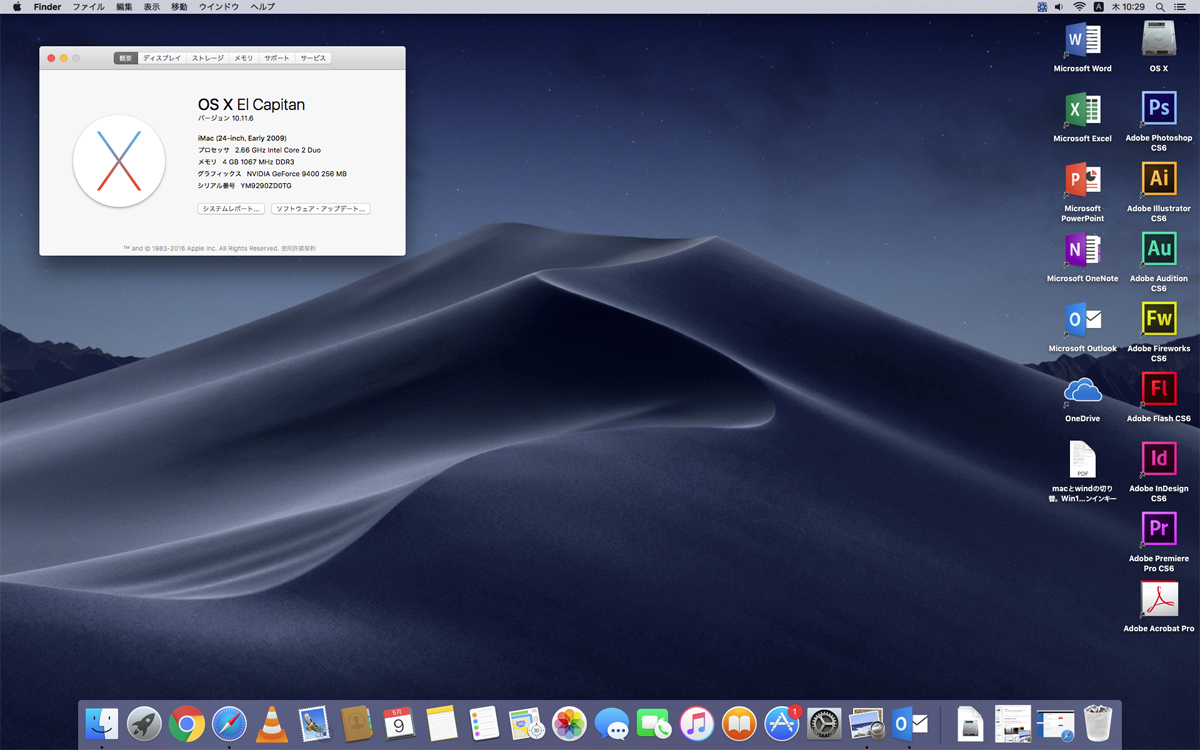Open Adobe Audition CS6

click(x=1158, y=250)
